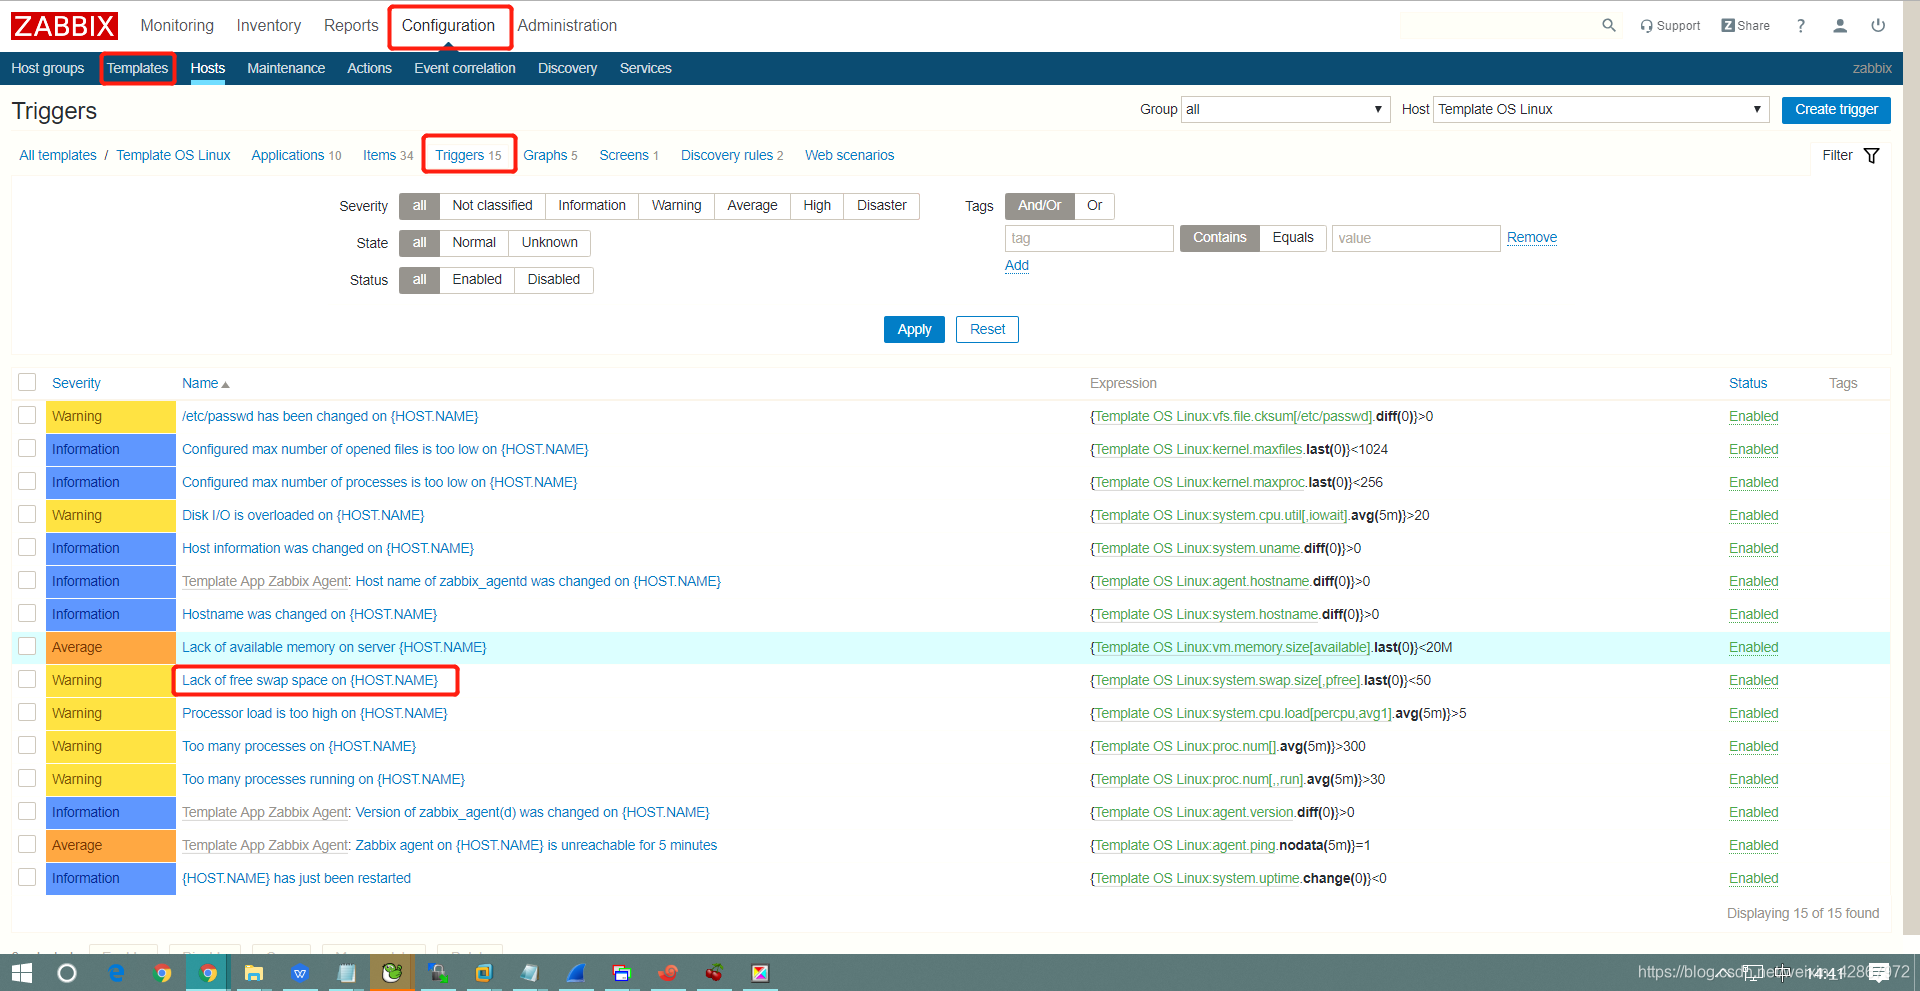The width and height of the screenshot is (1920, 991).
Task: Open the Administration menu
Action: (x=567, y=26)
